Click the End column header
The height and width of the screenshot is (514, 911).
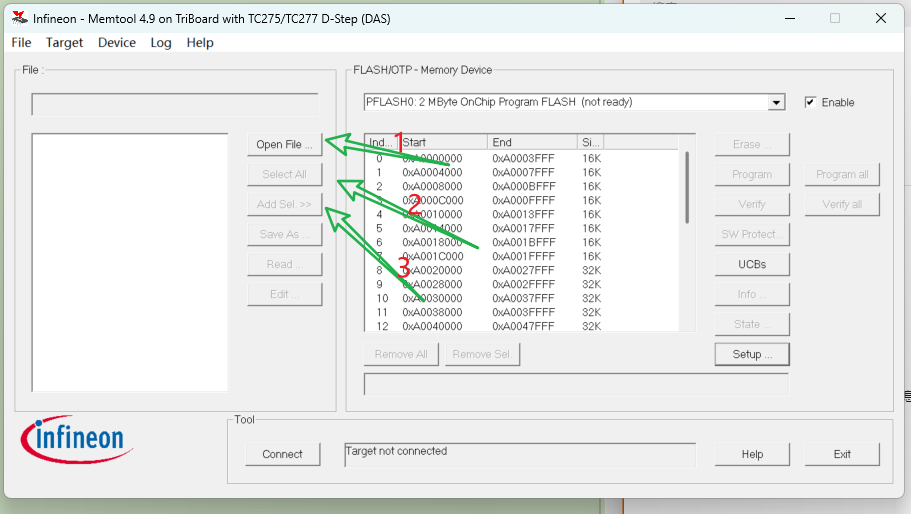click(x=532, y=142)
